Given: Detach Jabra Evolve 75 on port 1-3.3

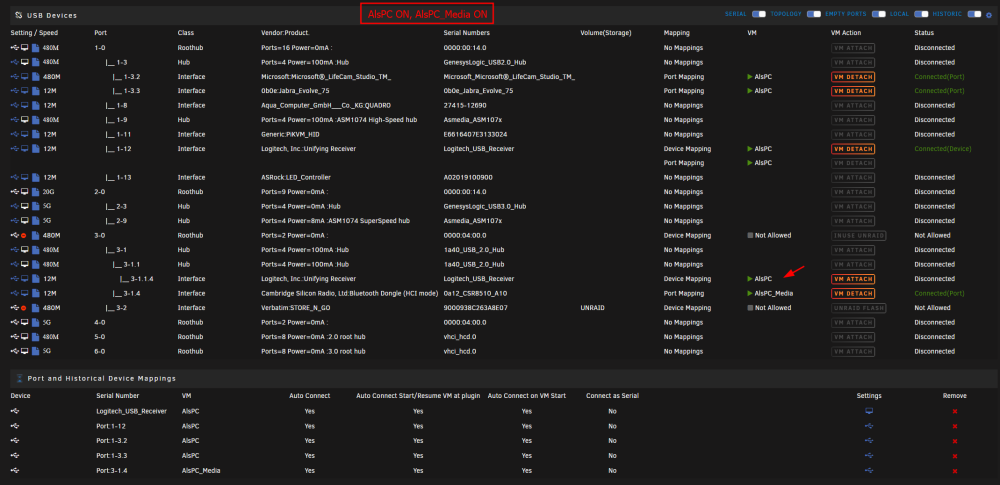Looking at the screenshot, I should [853, 91].
